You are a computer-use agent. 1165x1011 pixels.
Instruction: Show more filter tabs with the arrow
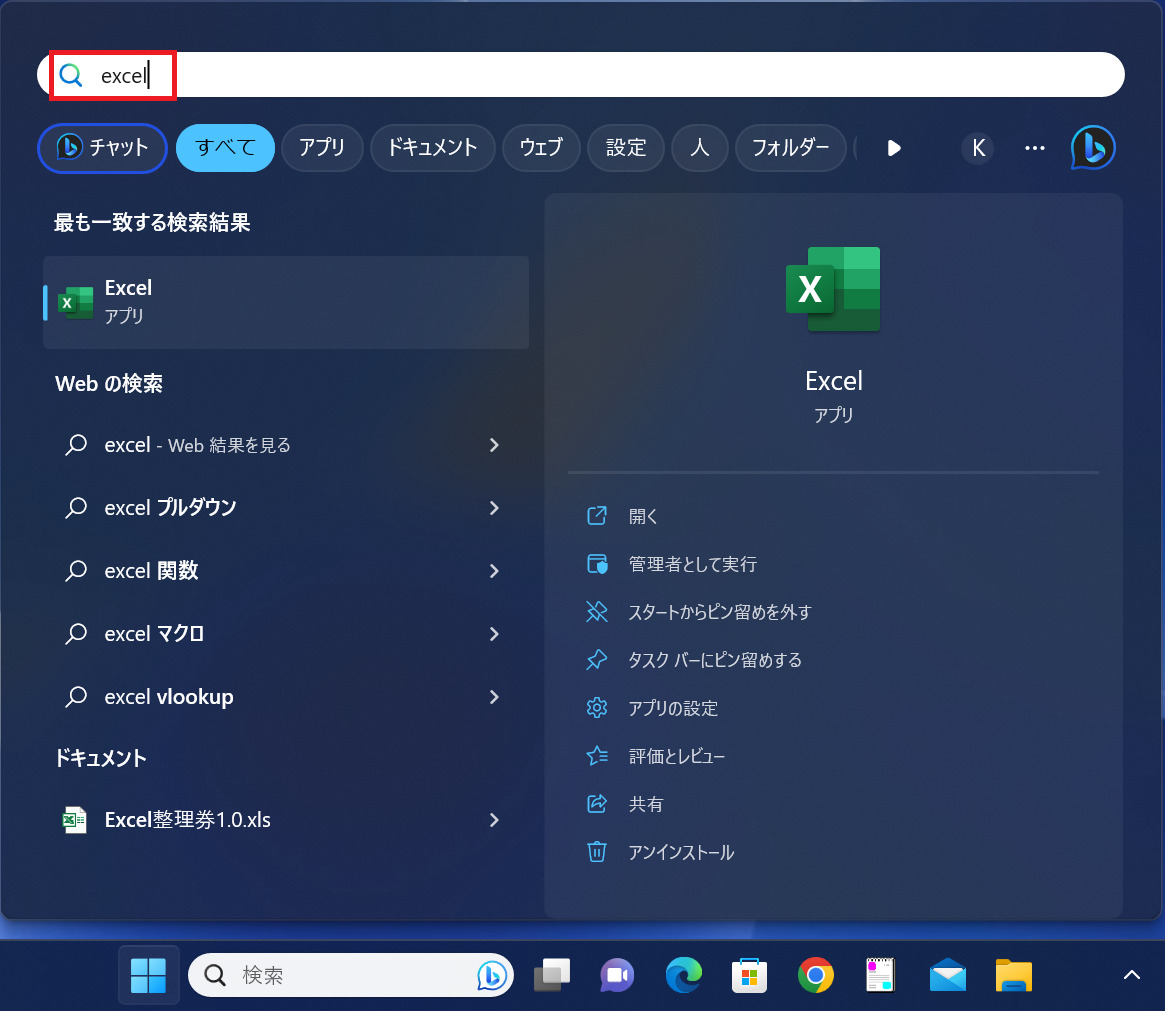point(894,148)
